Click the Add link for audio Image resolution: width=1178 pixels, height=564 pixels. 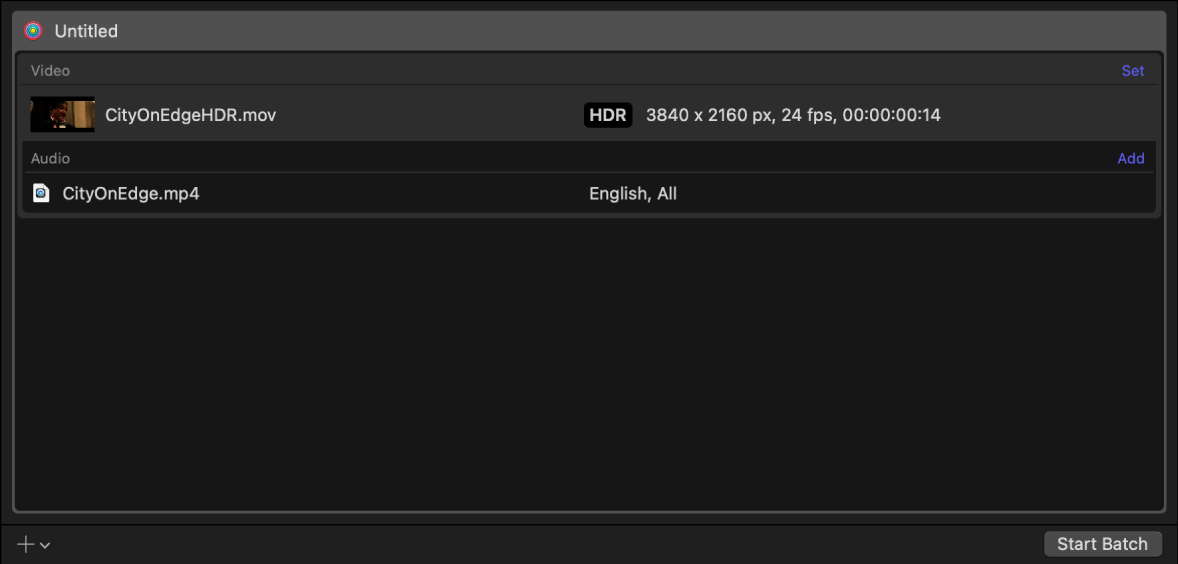[1130, 158]
